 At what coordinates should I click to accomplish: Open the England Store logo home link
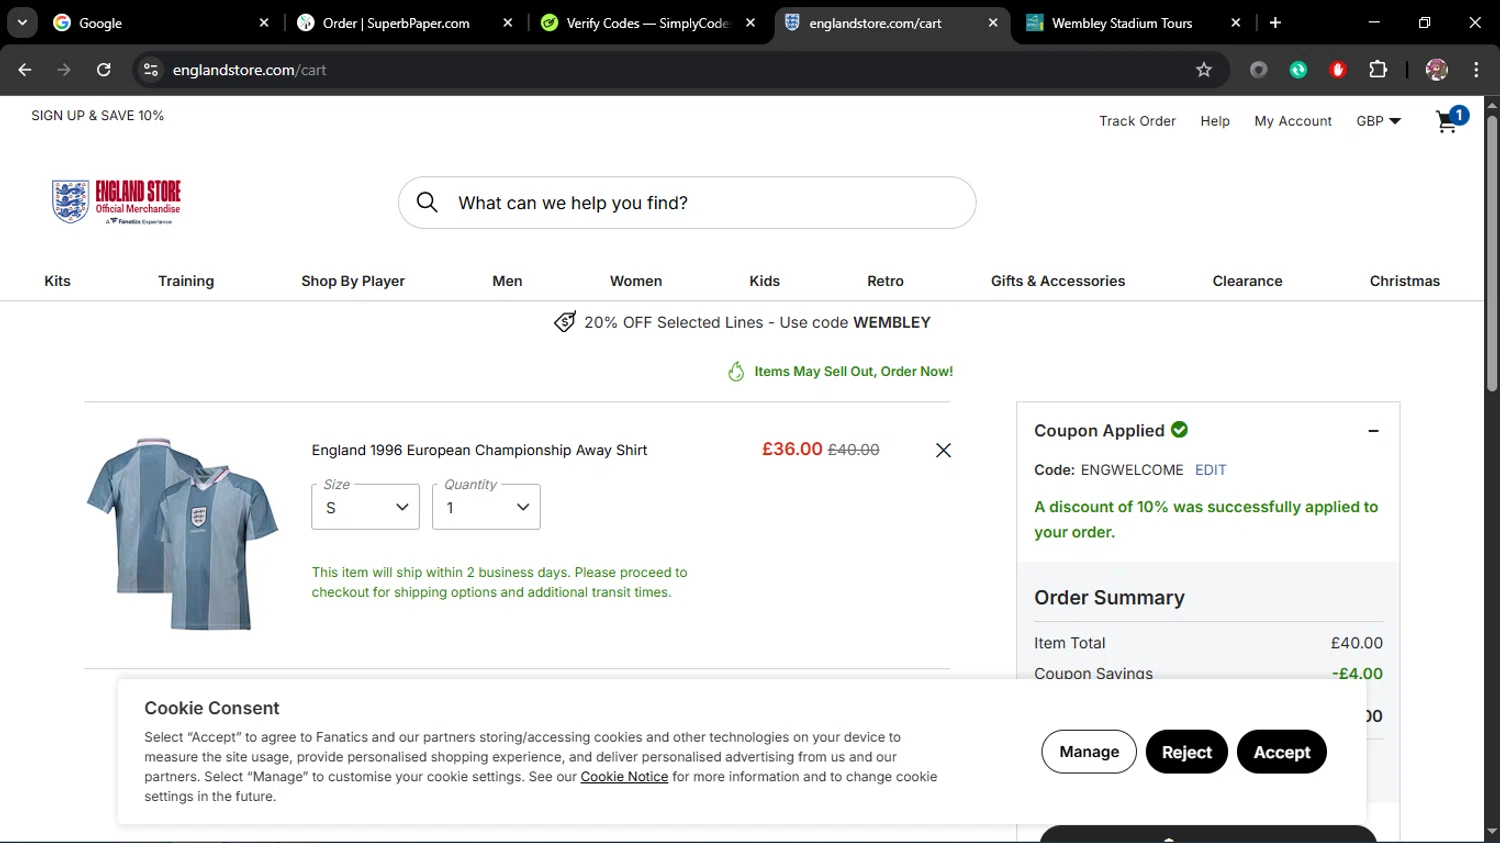point(116,202)
